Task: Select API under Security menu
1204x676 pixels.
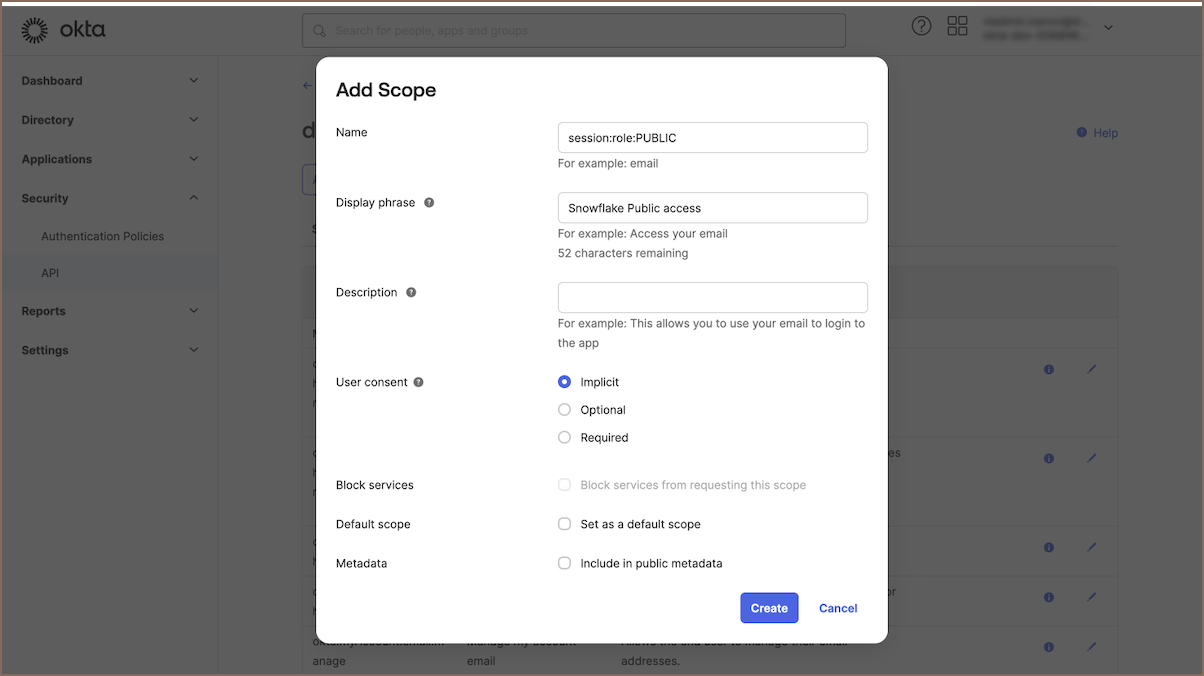Action: [50, 273]
